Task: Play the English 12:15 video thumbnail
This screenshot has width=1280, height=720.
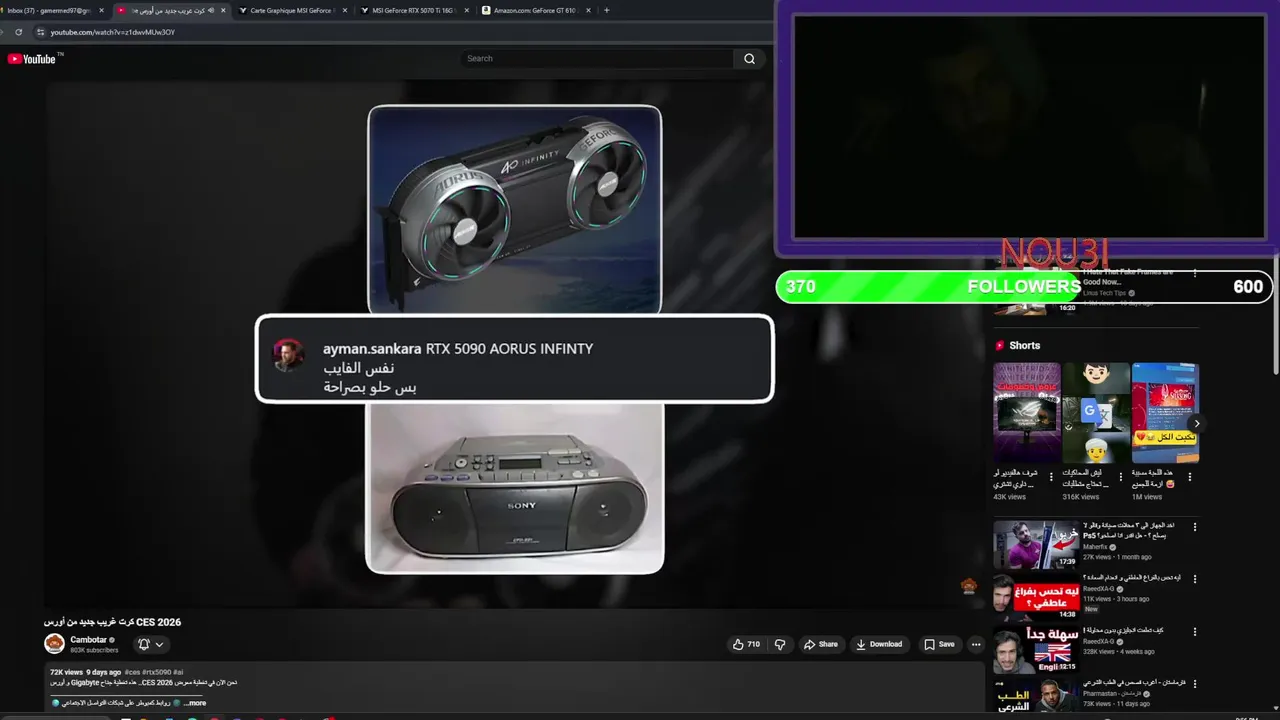Action: point(1036,650)
